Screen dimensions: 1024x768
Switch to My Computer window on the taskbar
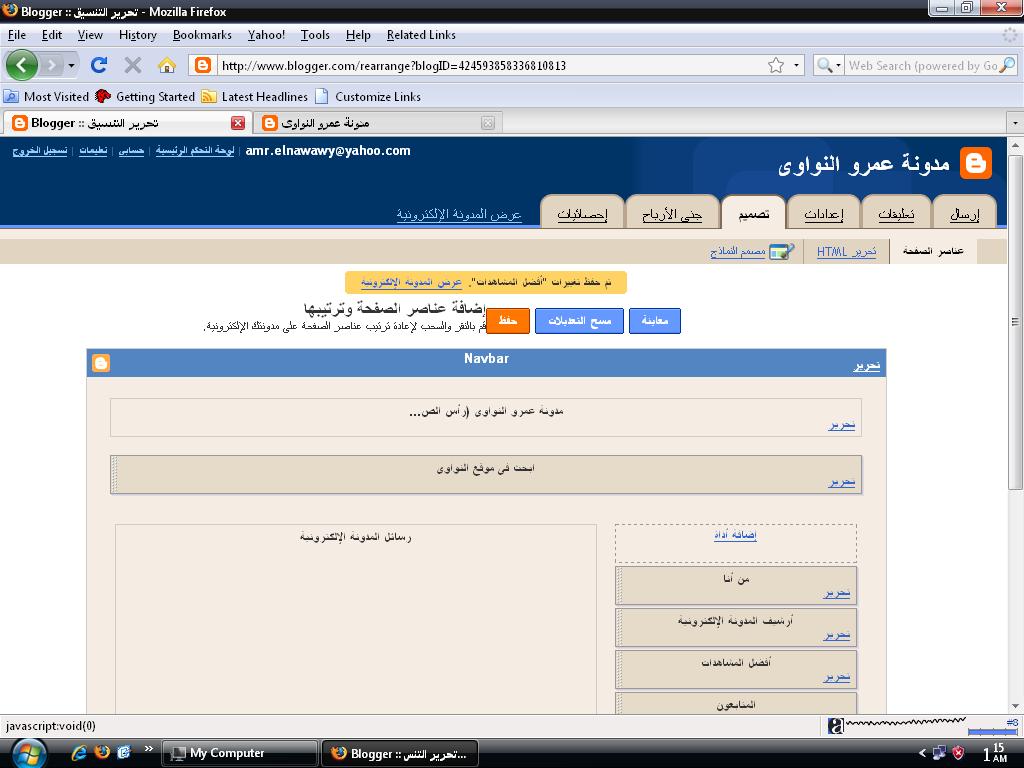click(240, 754)
